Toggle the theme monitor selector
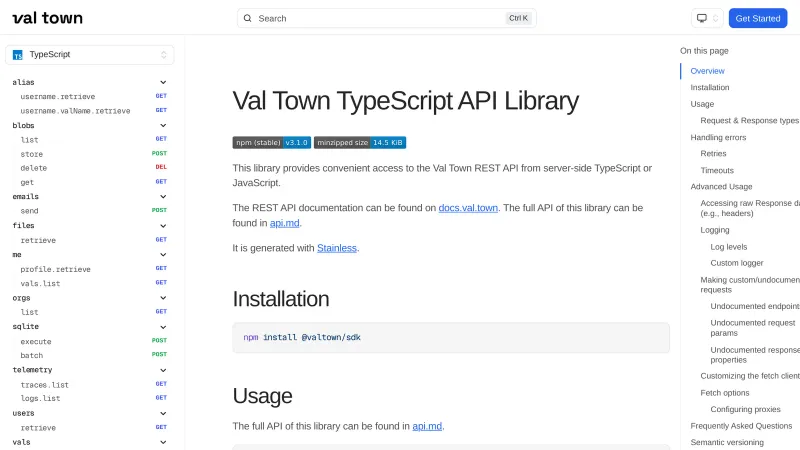The height and width of the screenshot is (450, 800). pyautogui.click(x=707, y=18)
